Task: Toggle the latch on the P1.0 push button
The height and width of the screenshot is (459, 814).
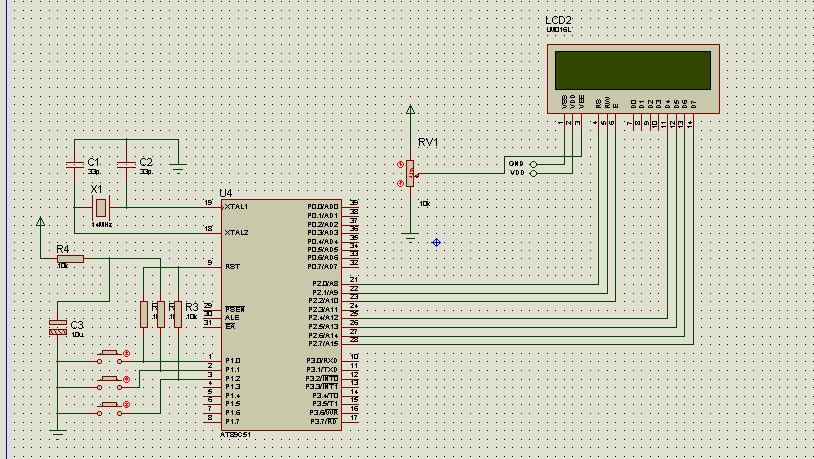Action: tap(126, 354)
